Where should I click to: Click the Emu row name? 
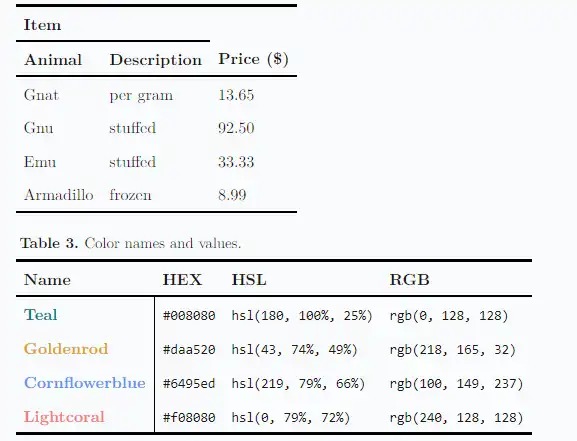tap(40, 162)
